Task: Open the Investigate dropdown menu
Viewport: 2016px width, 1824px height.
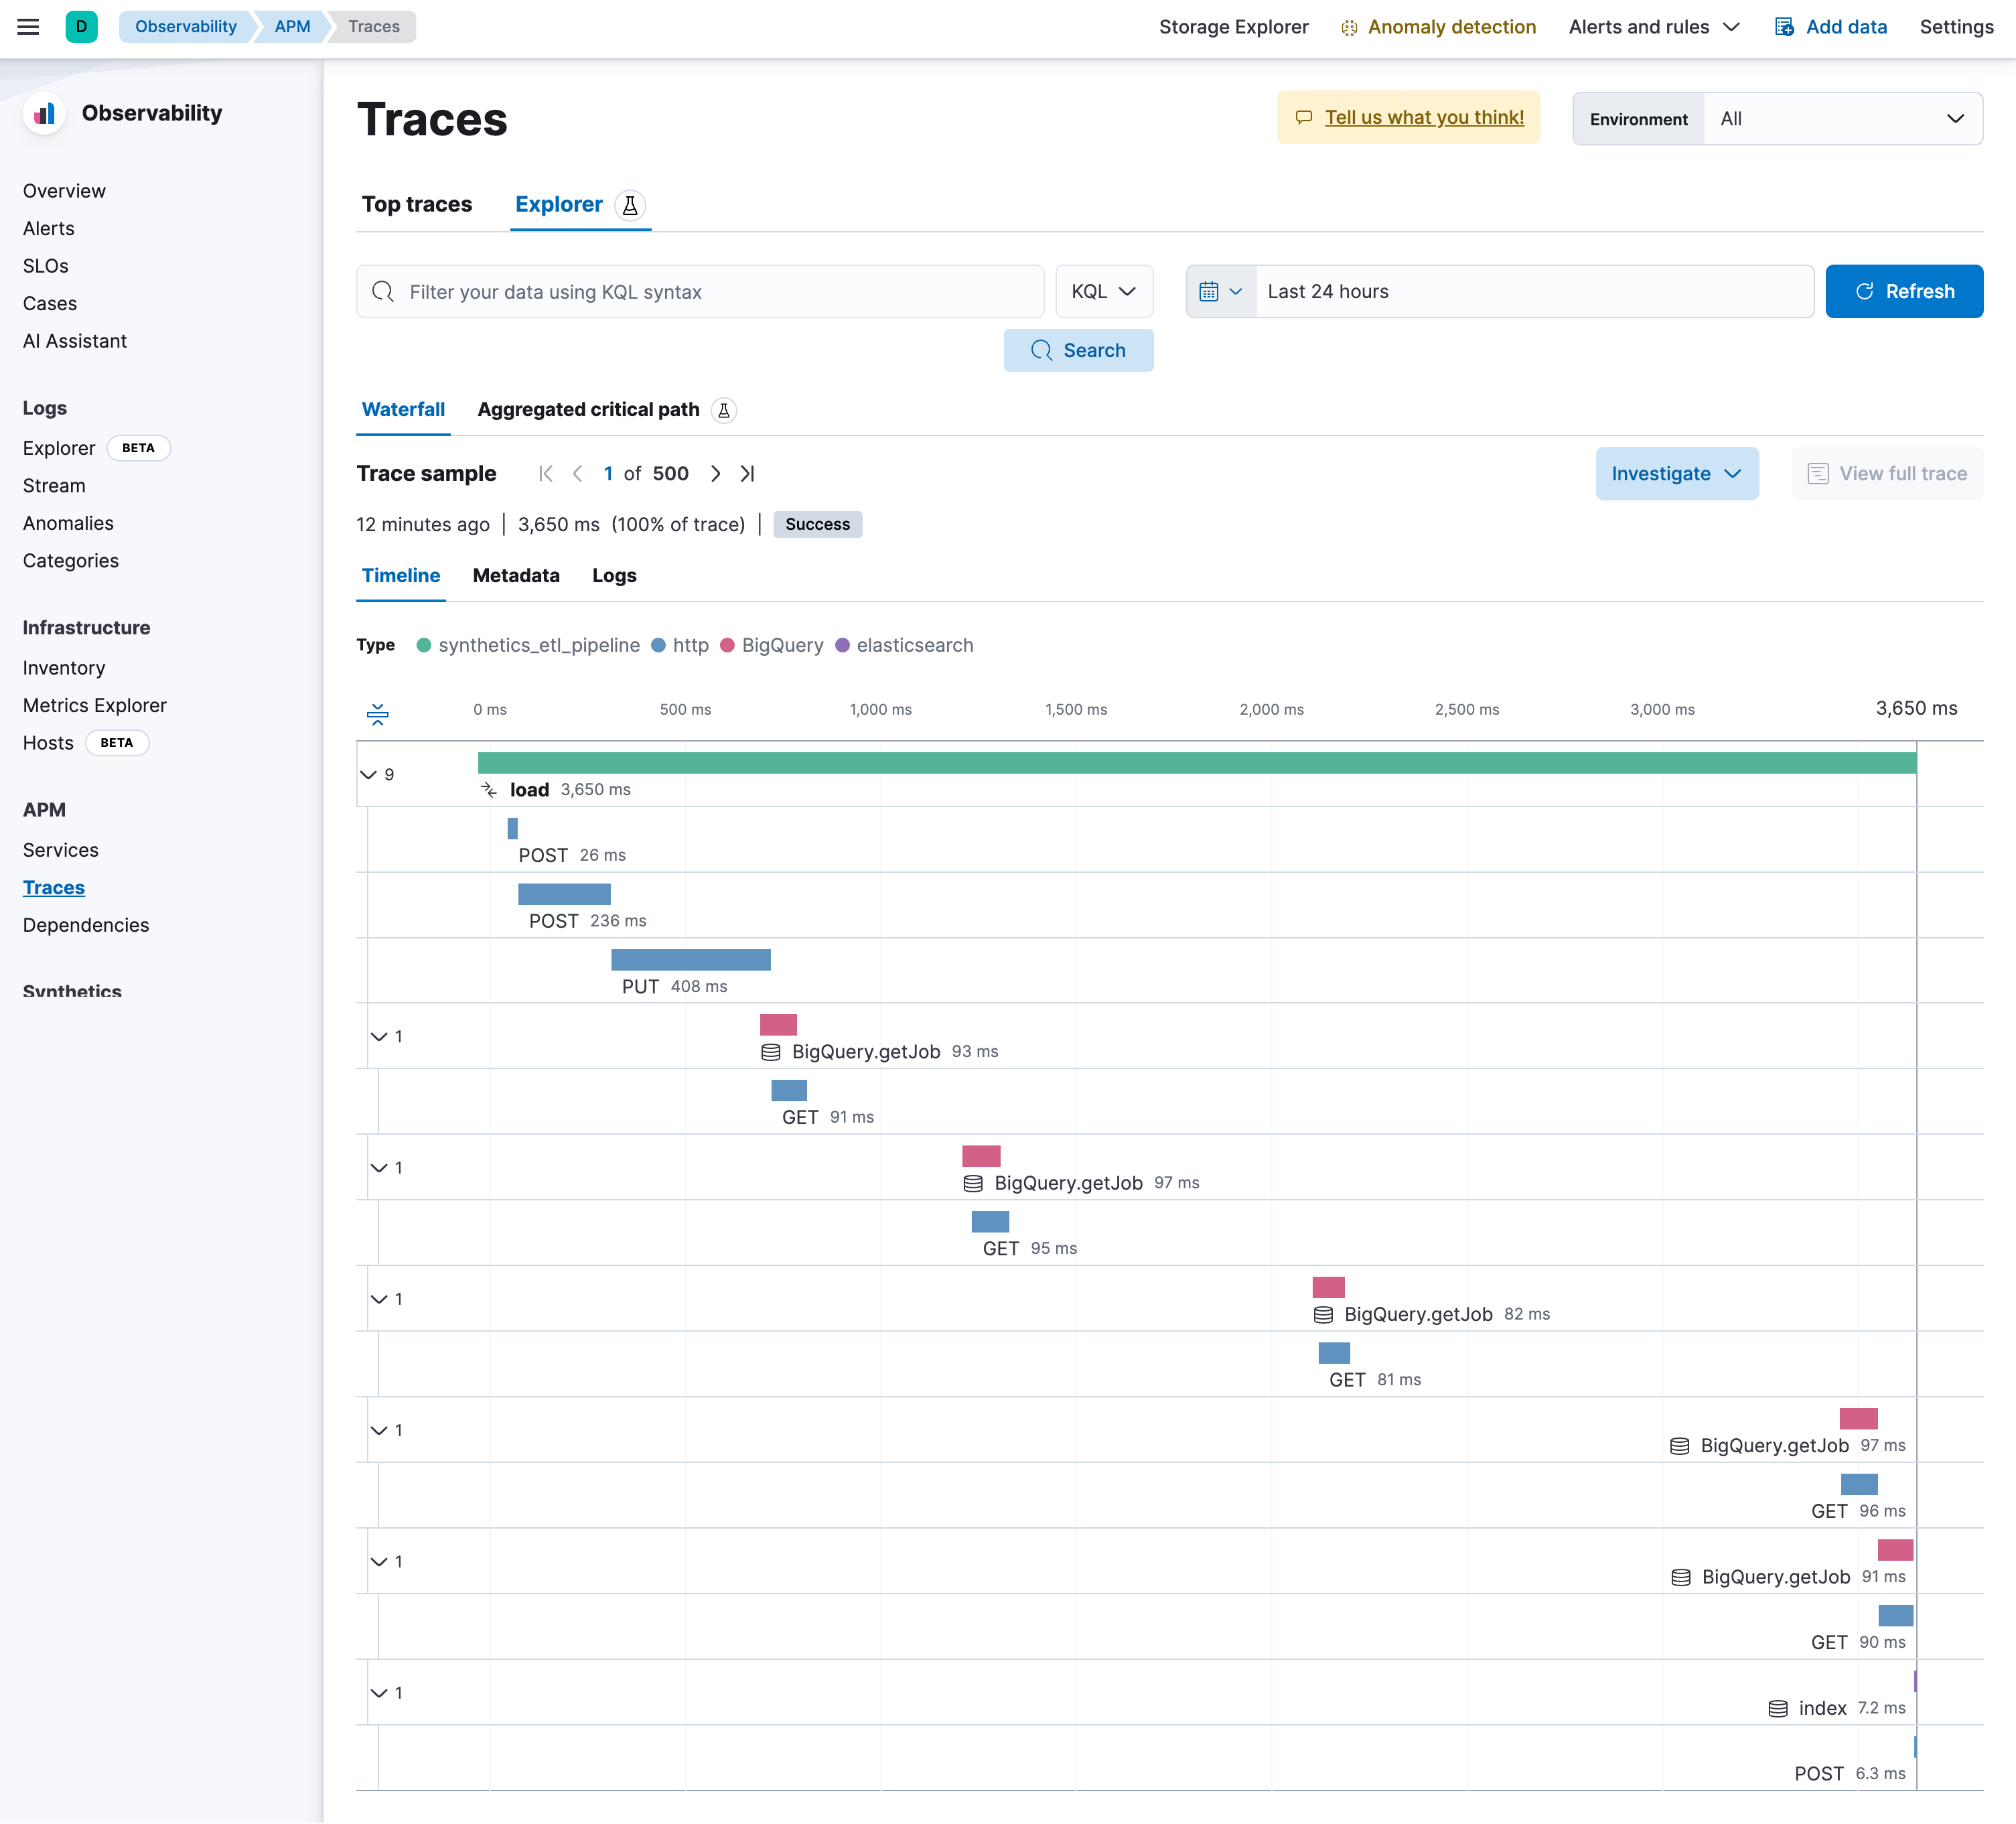Action: click(x=1676, y=474)
